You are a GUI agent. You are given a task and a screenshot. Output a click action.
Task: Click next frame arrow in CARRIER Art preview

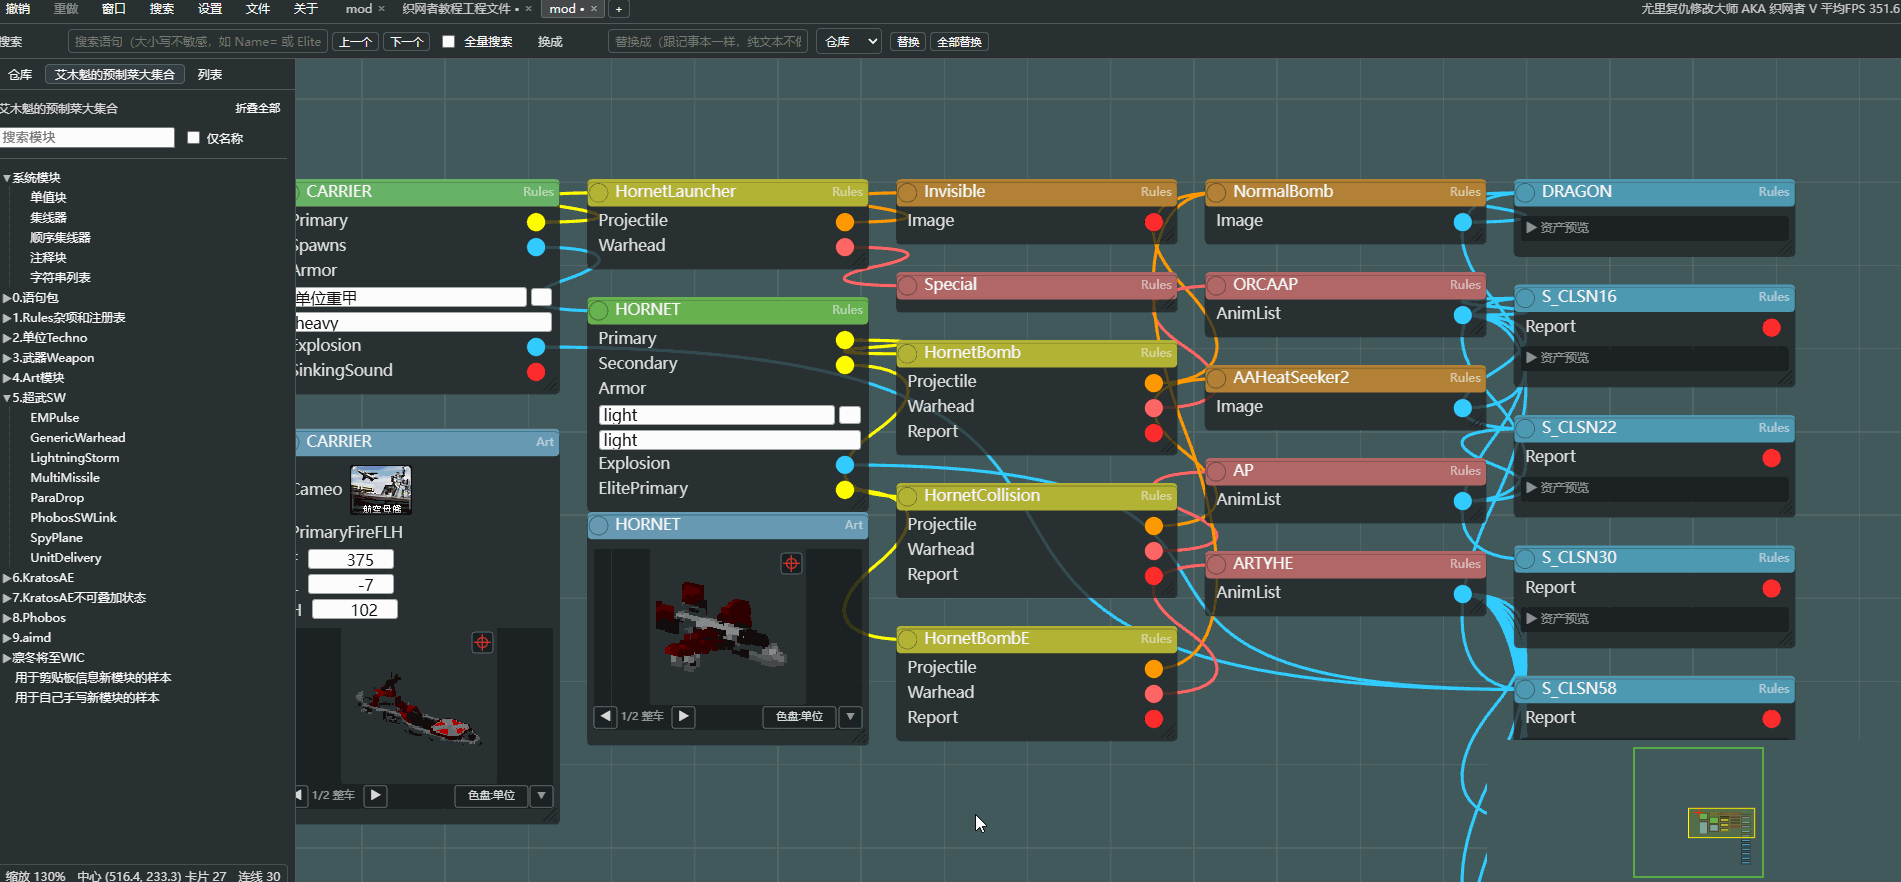[376, 795]
